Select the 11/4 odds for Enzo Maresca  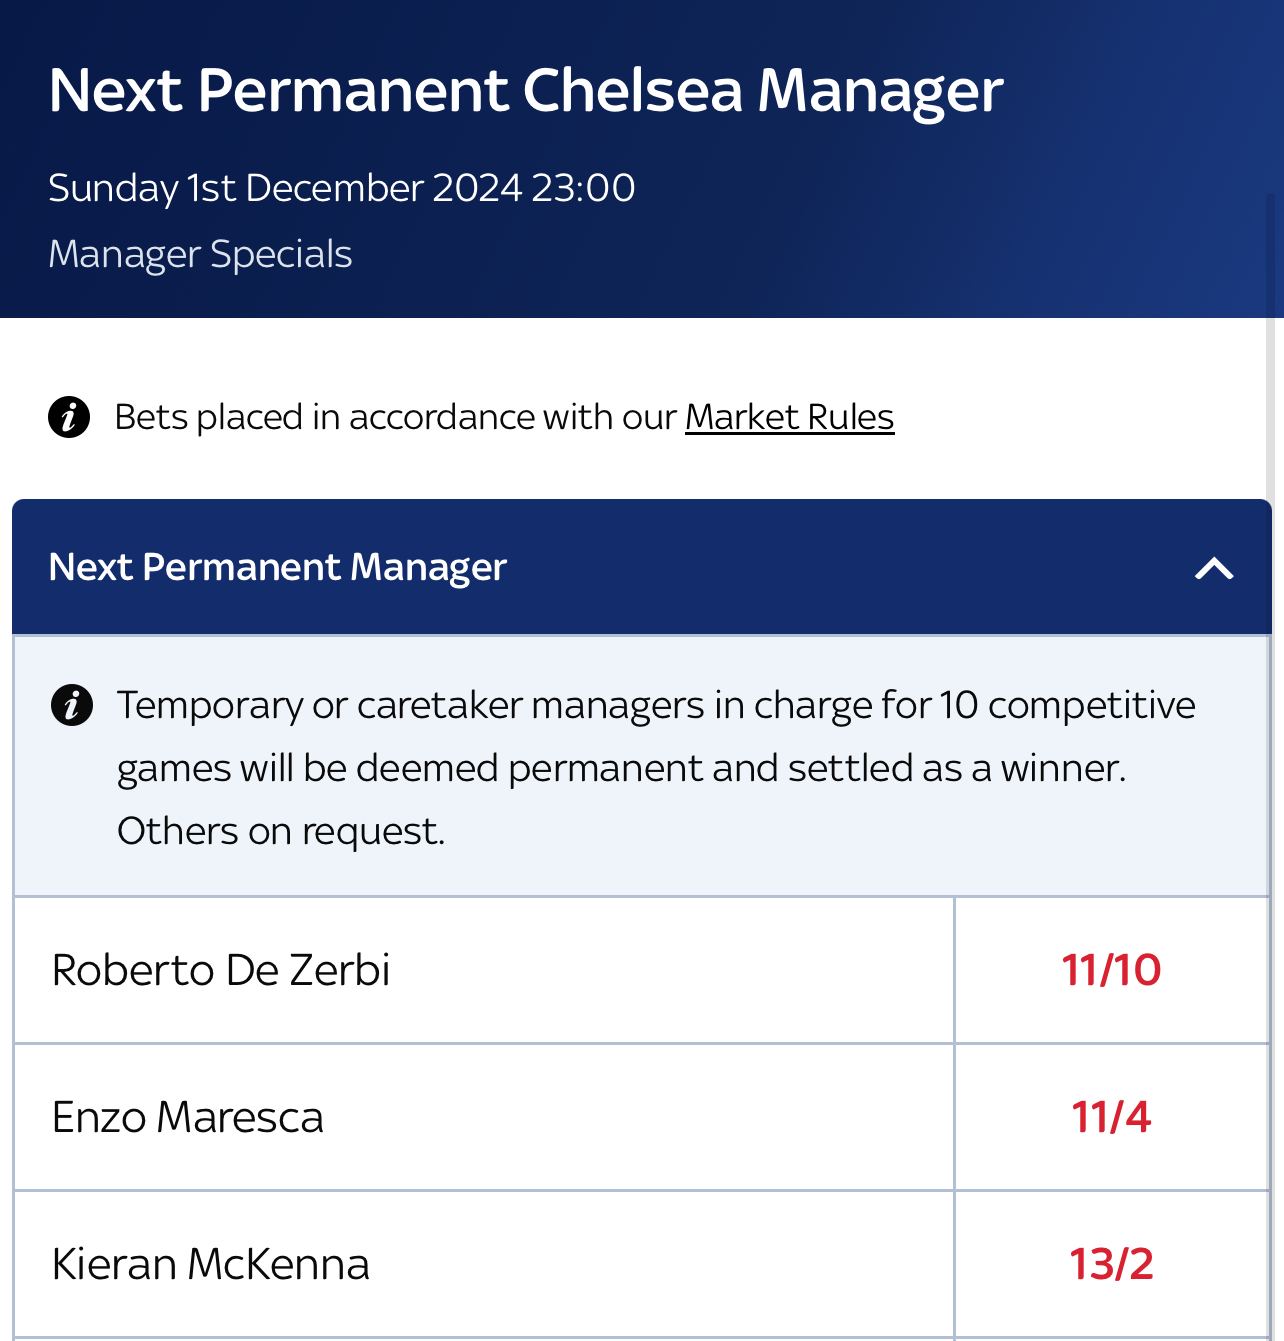click(x=1111, y=1117)
